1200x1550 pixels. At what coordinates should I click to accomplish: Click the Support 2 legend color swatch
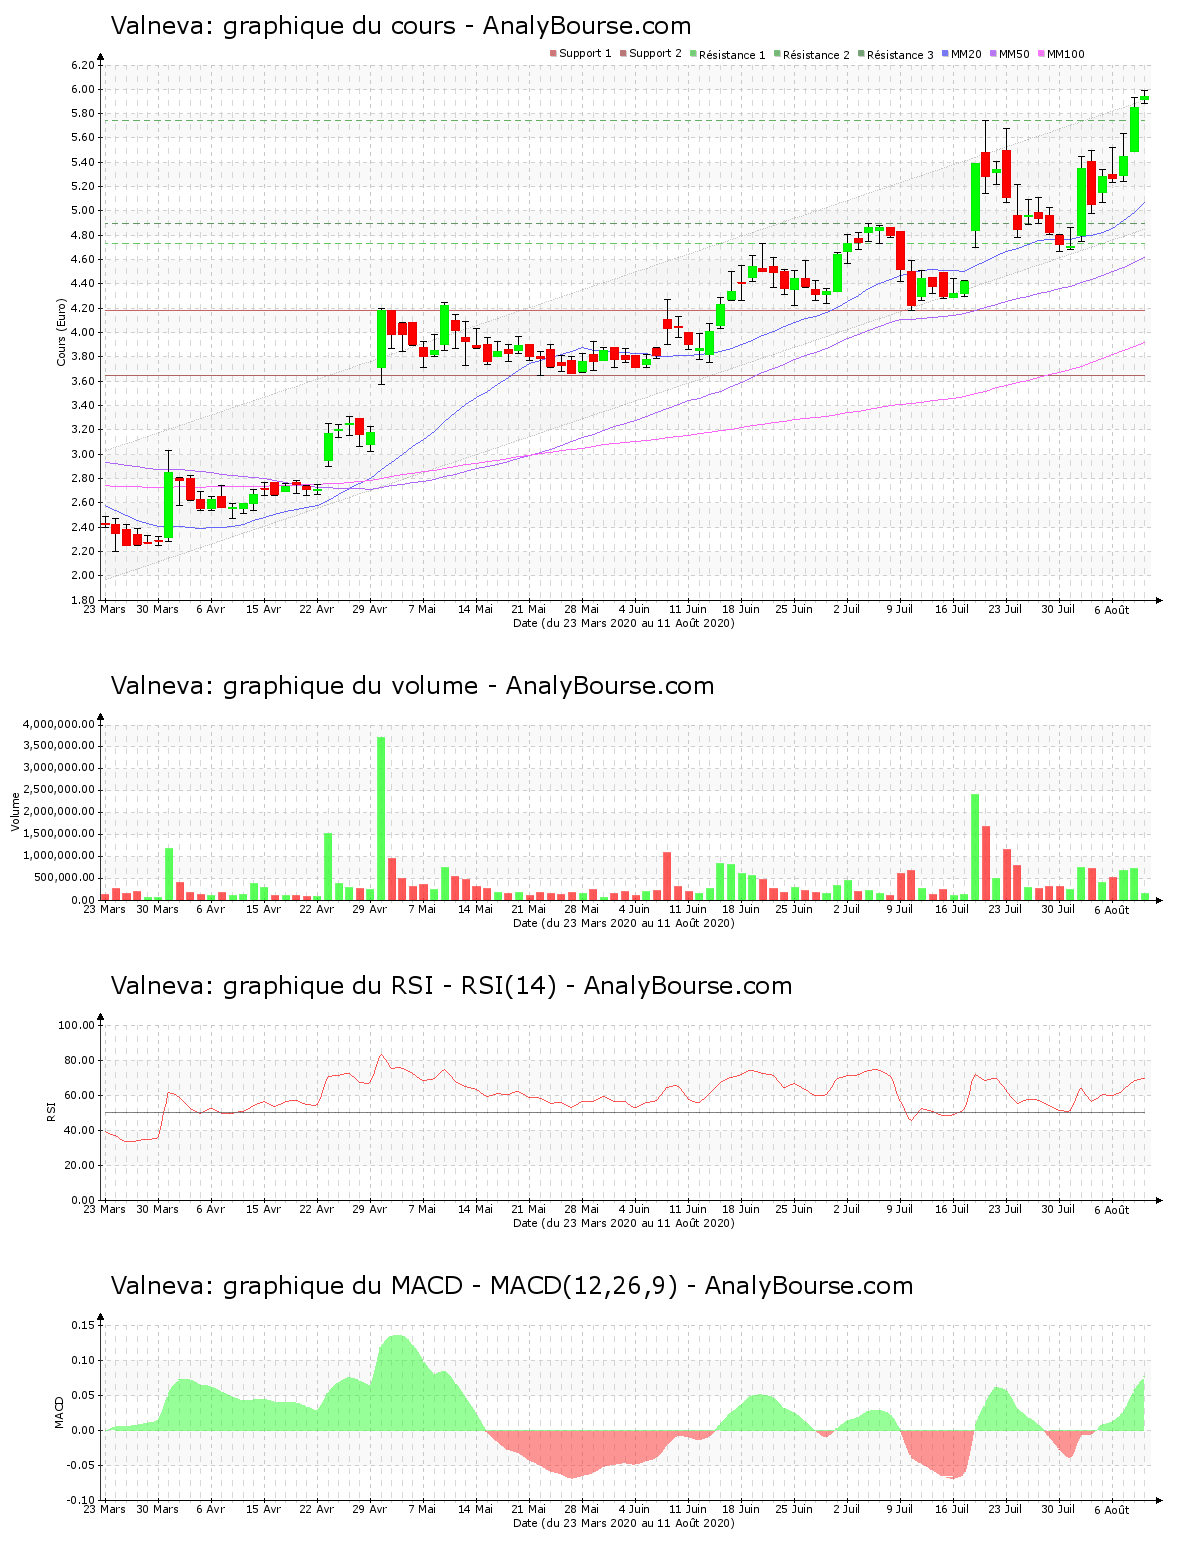[x=623, y=54]
